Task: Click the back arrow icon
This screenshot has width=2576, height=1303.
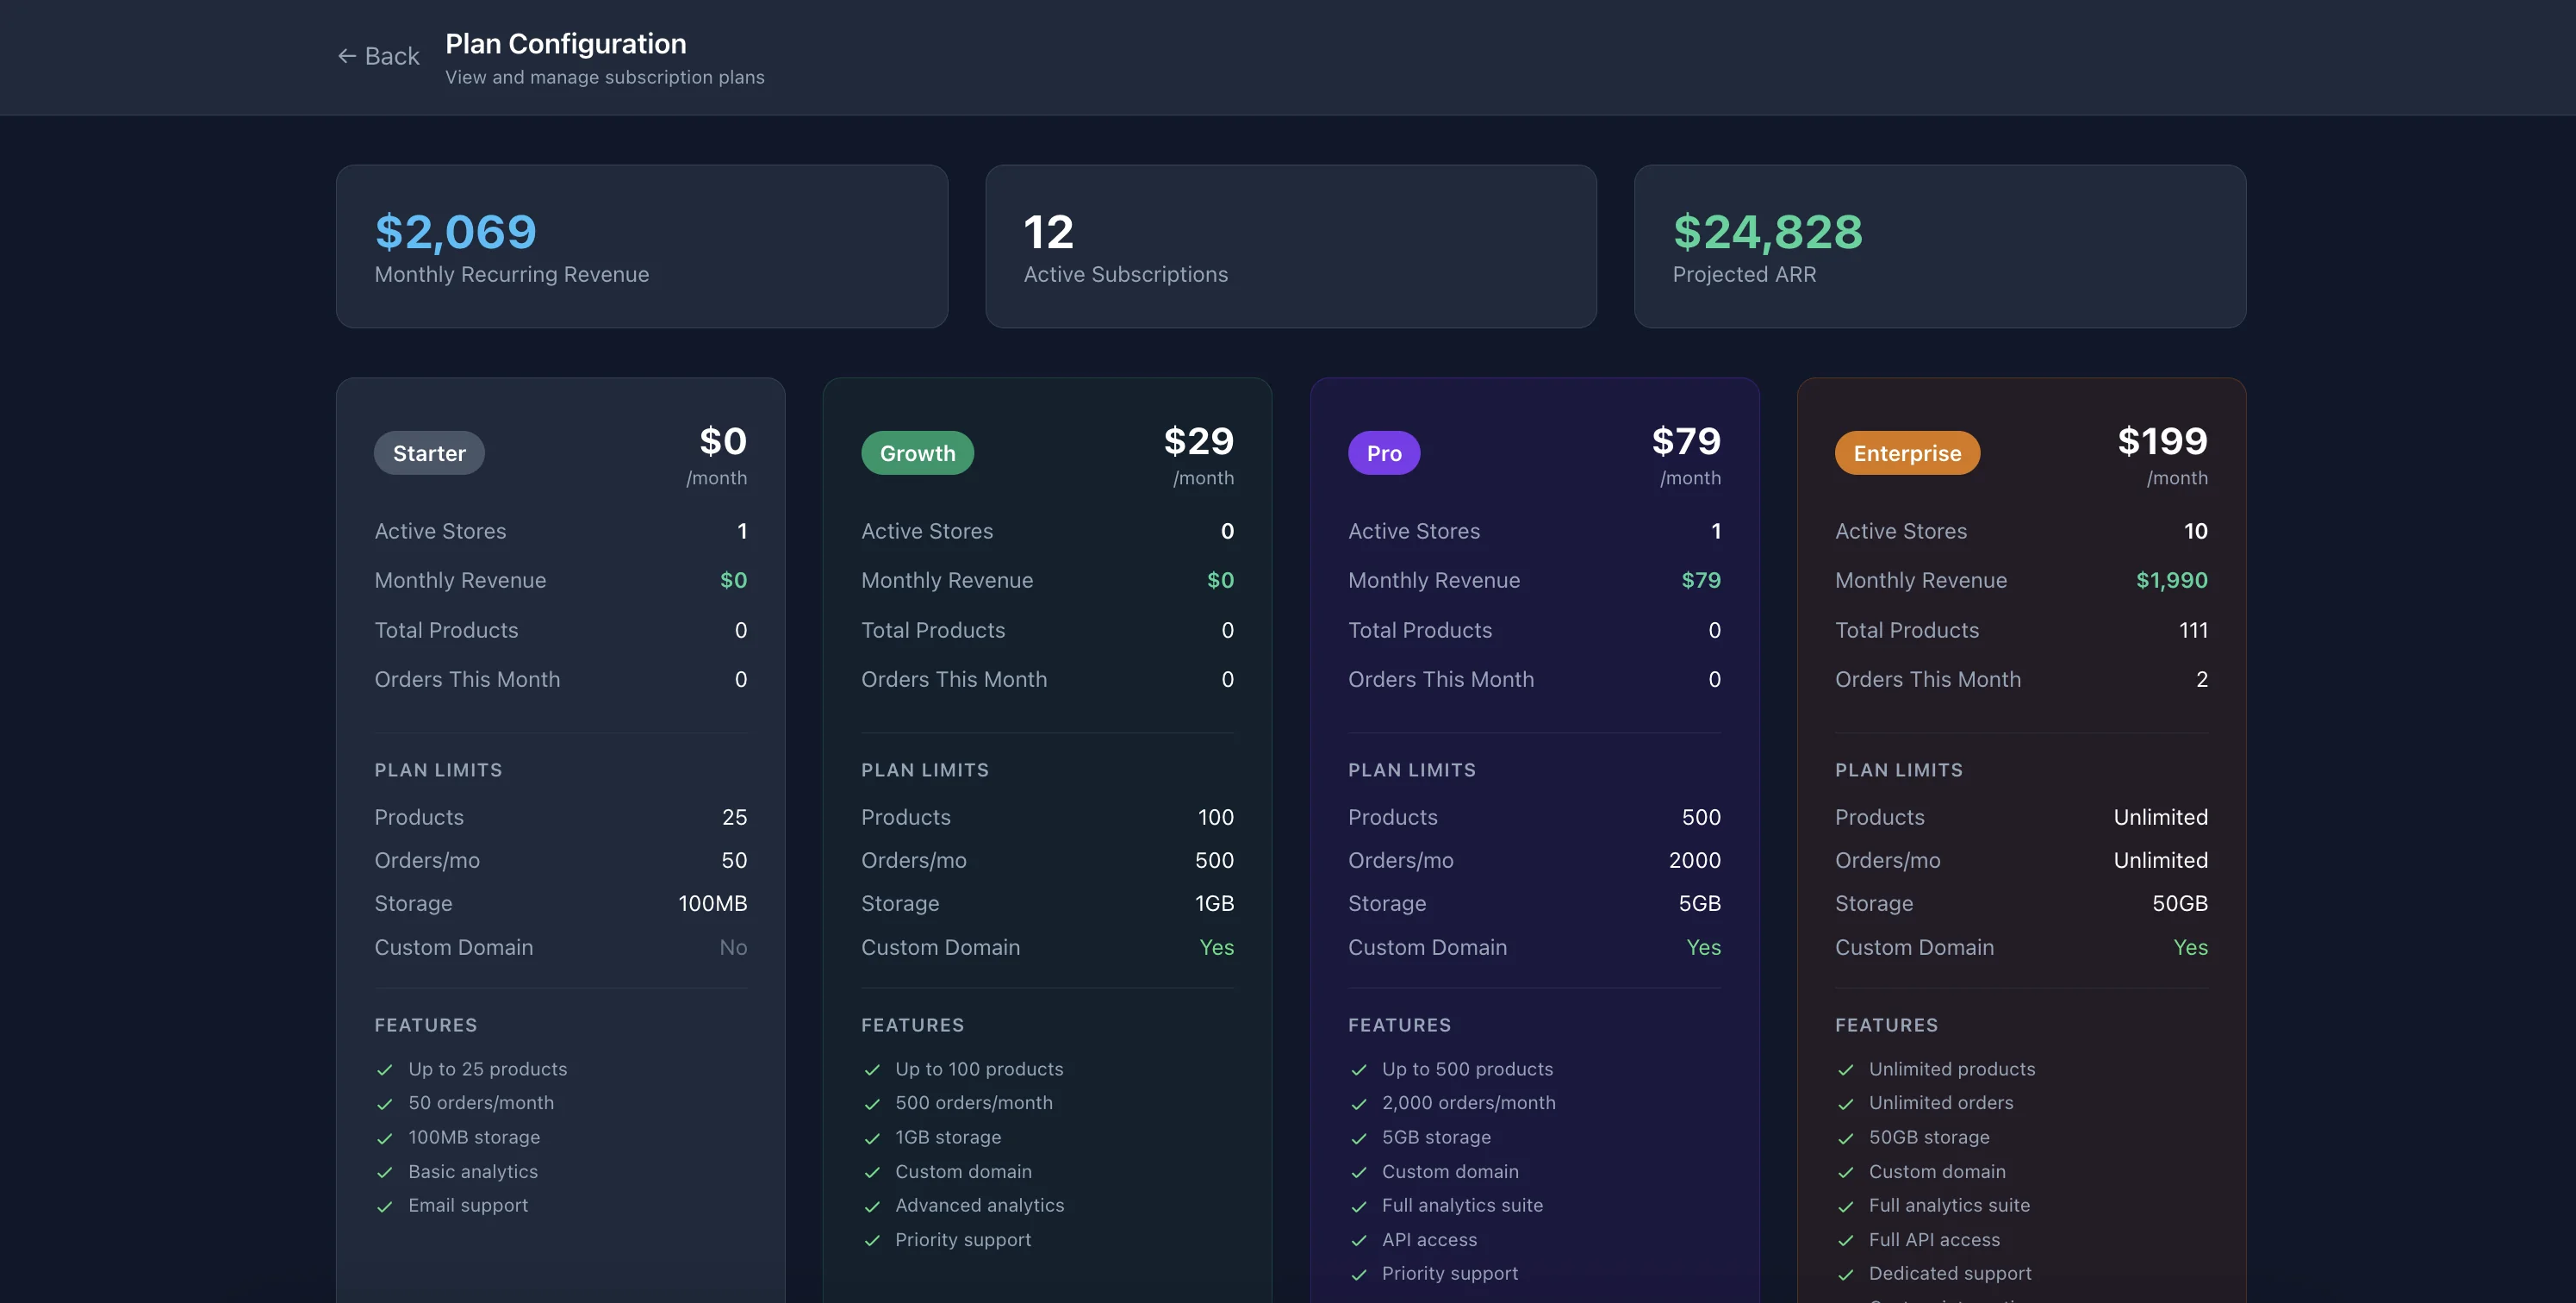Action: tap(347, 55)
